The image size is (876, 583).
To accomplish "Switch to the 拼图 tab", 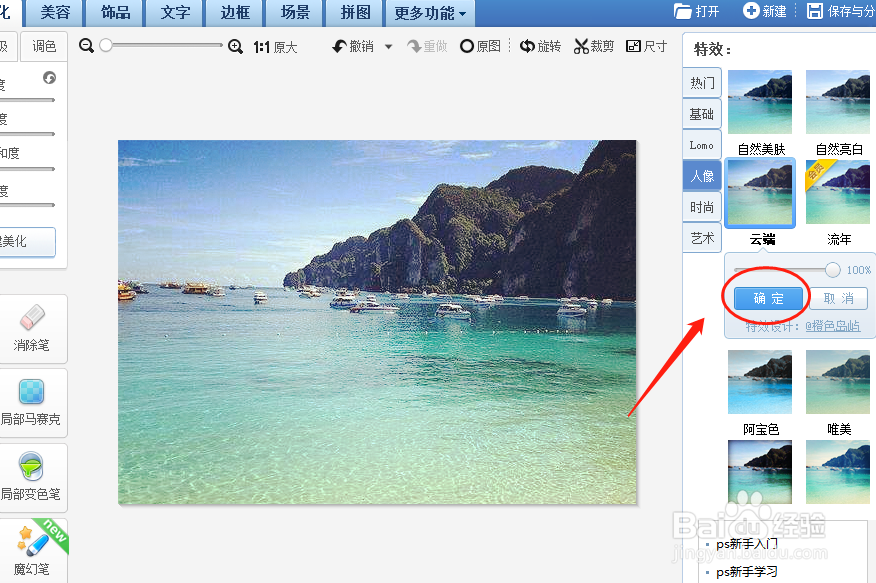I will [x=355, y=13].
